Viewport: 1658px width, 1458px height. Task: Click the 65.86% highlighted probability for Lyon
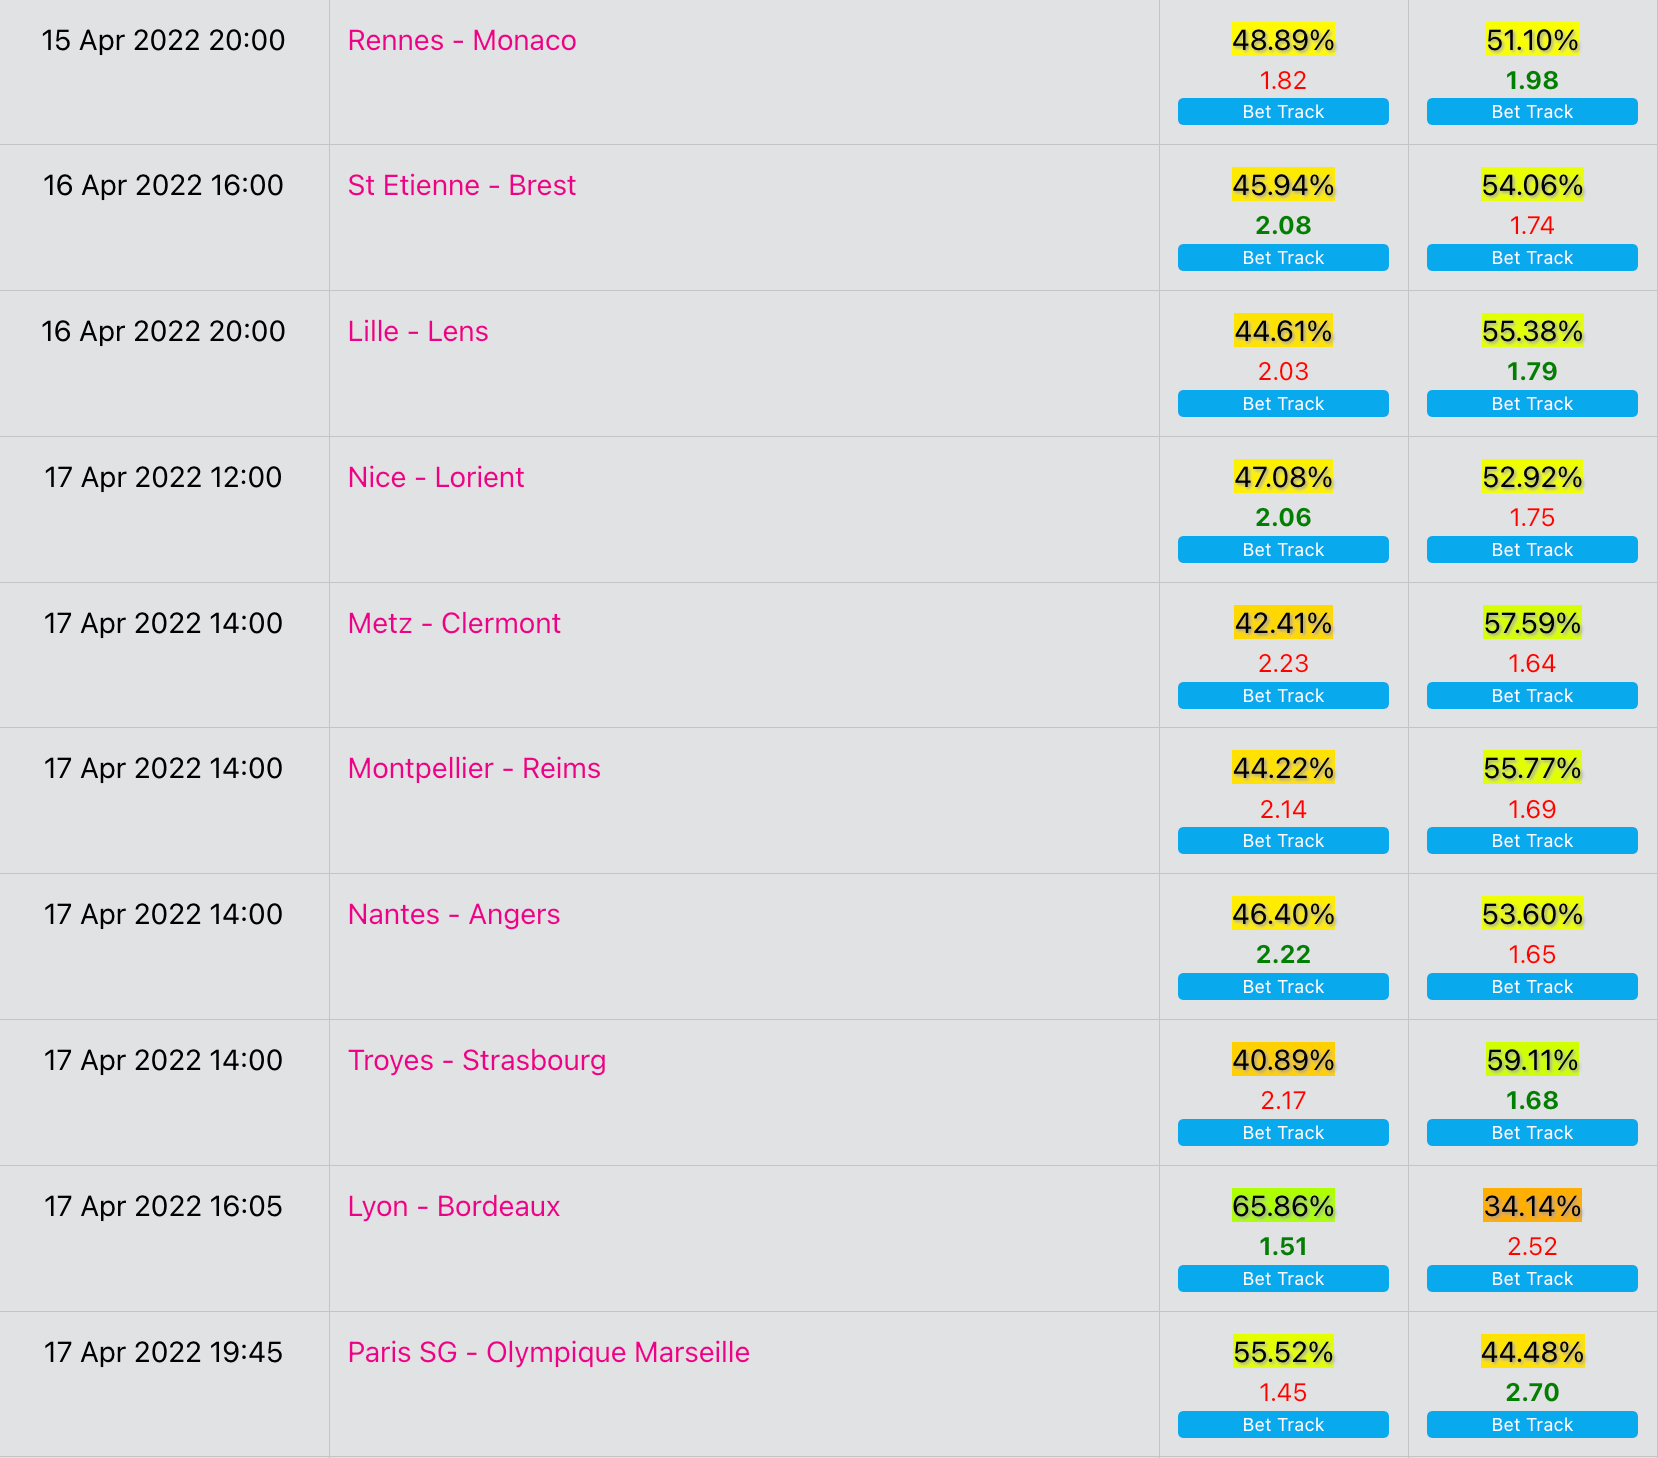point(1283,1207)
